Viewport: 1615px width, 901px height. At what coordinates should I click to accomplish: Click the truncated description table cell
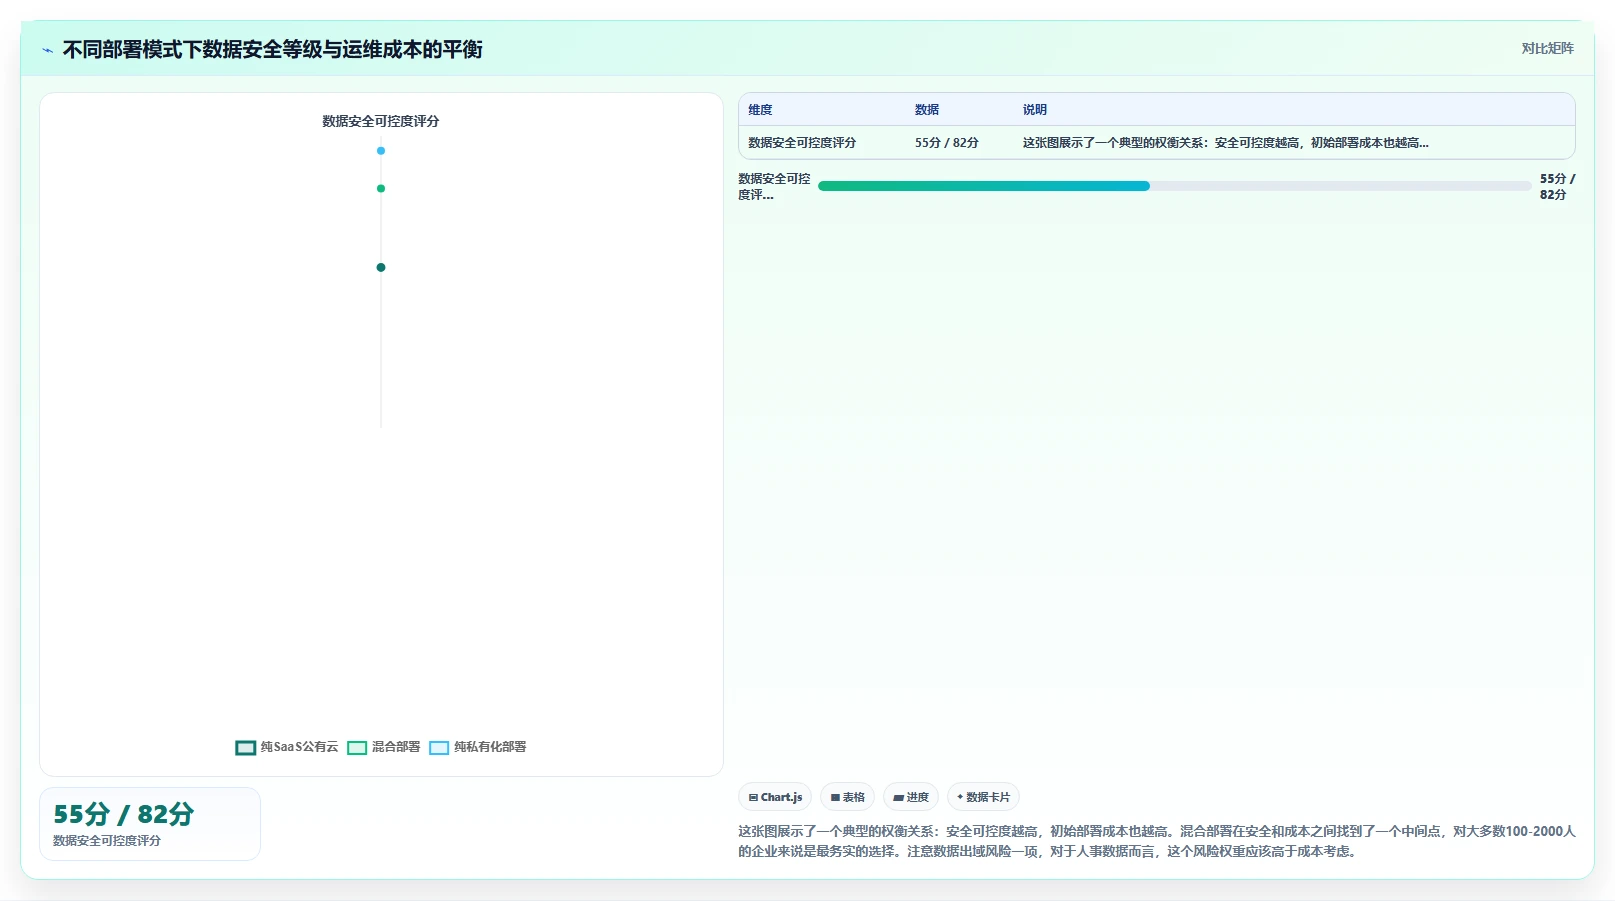[1225, 143]
